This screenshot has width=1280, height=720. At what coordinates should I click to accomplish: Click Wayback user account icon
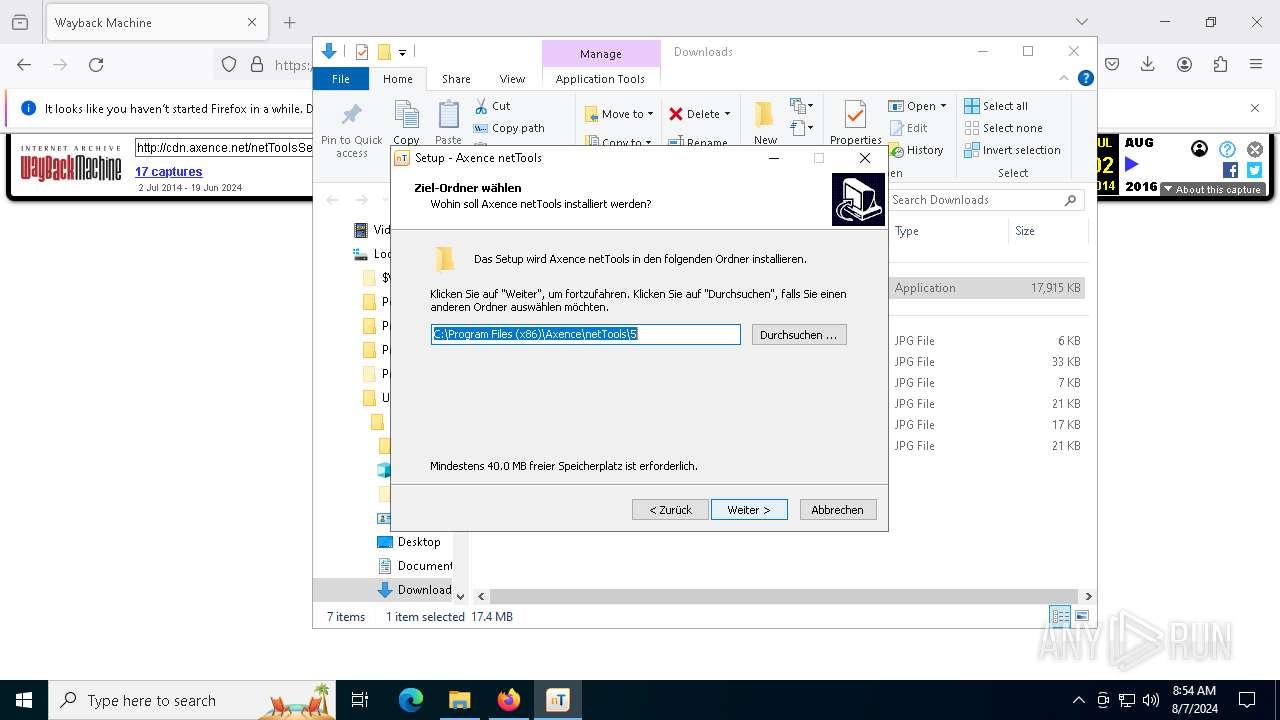pos(1199,149)
